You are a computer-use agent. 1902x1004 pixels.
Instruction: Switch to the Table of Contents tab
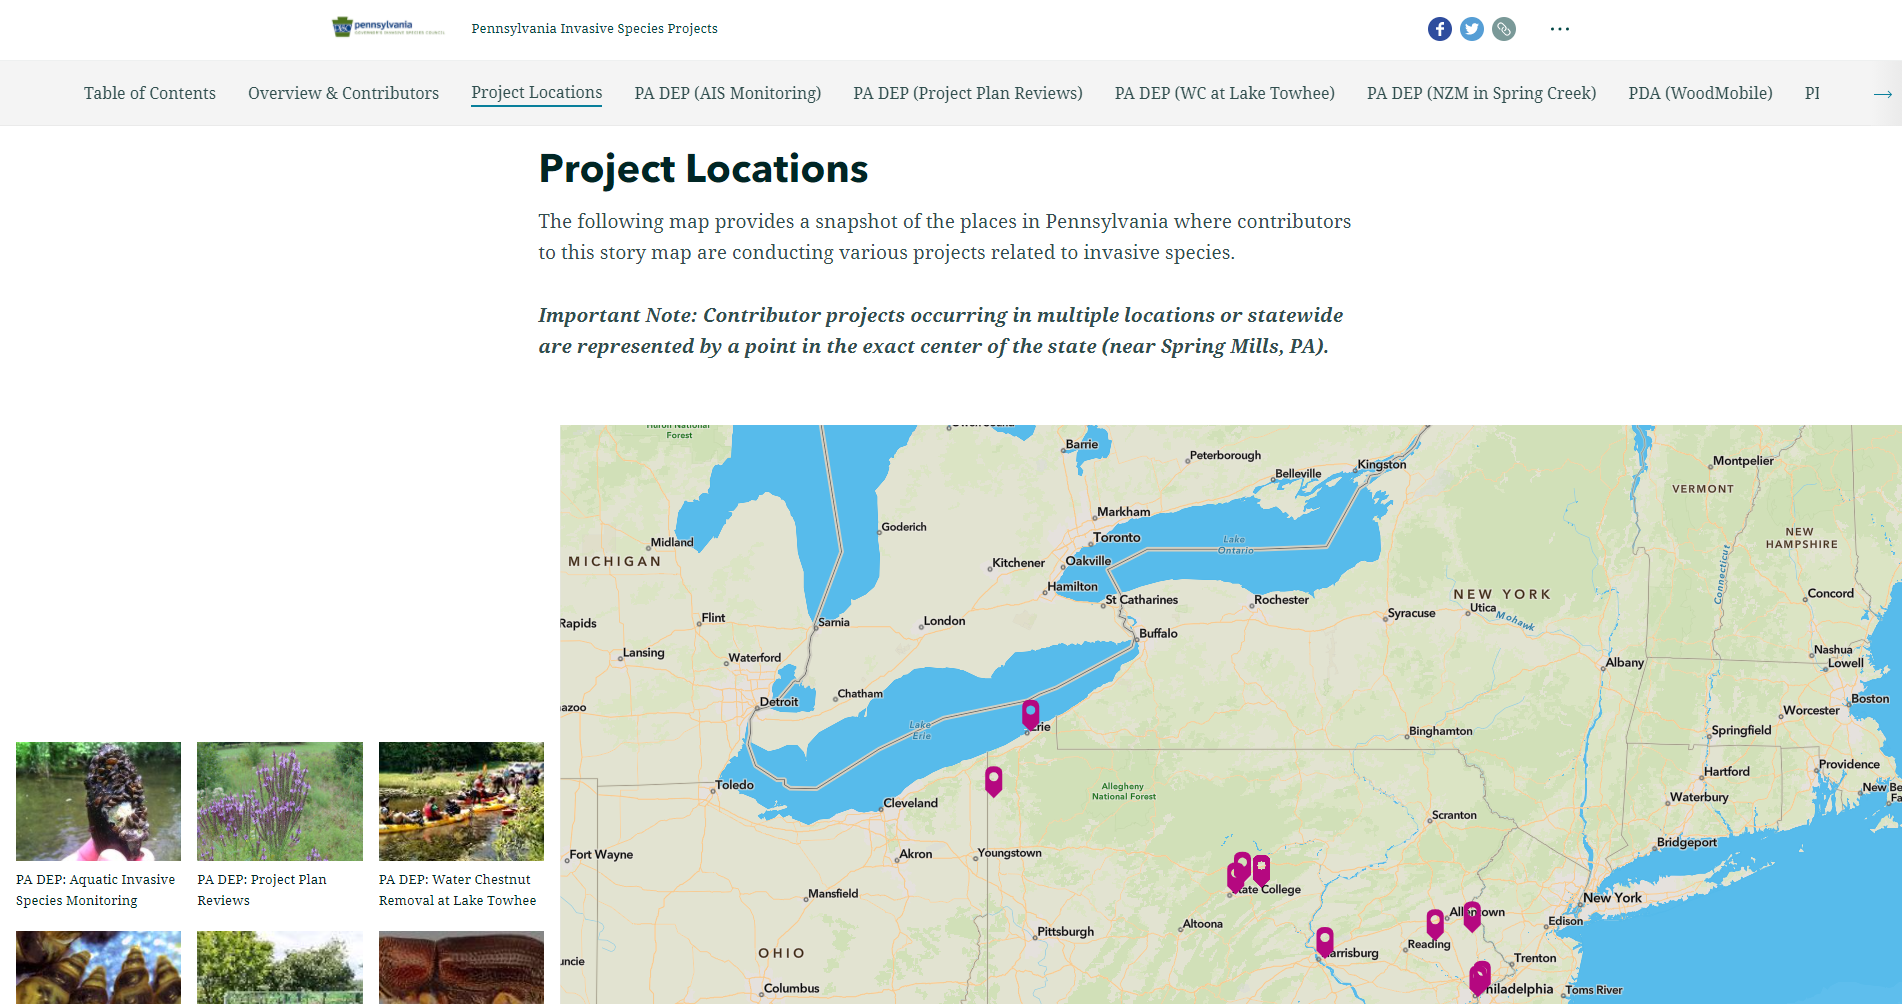pos(149,93)
